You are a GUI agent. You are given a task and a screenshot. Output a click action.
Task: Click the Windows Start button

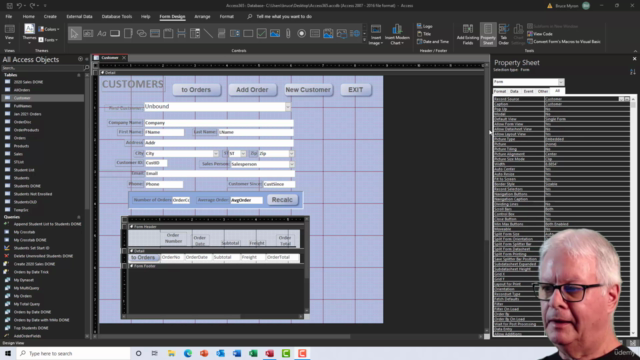[x=8, y=353]
